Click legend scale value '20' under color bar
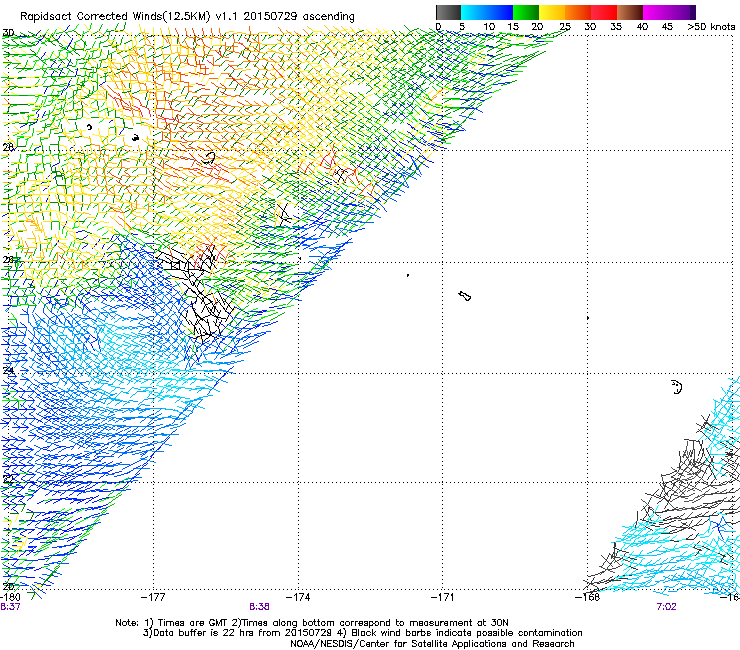740x650 pixels. click(x=537, y=27)
